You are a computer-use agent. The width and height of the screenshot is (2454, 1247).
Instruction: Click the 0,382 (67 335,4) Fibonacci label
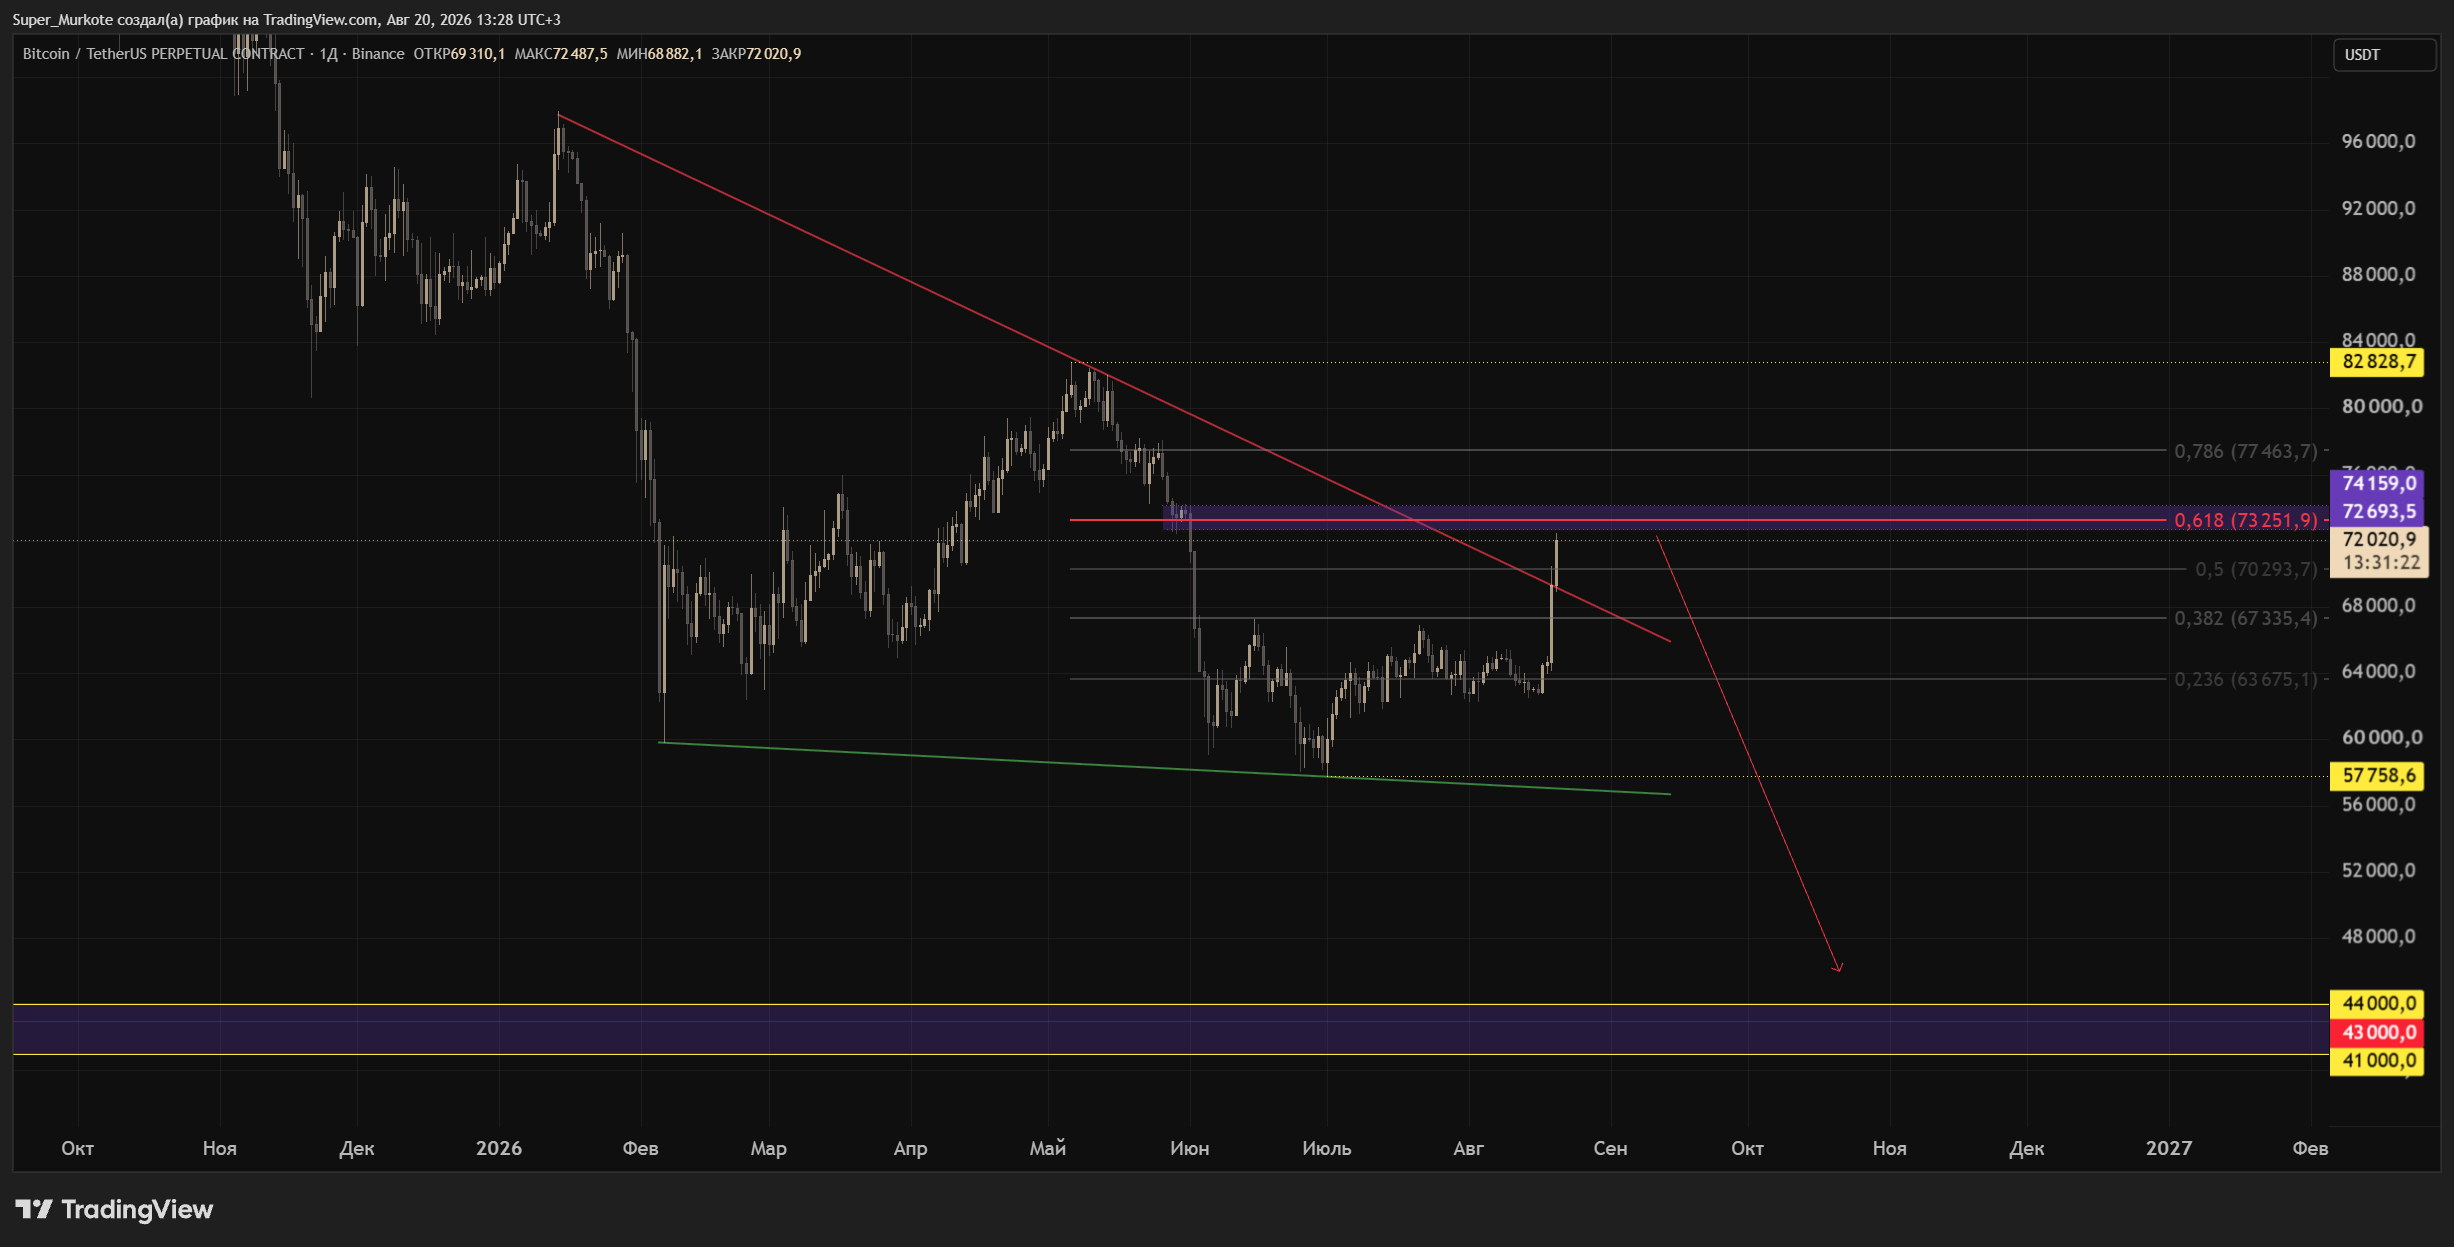[2245, 618]
